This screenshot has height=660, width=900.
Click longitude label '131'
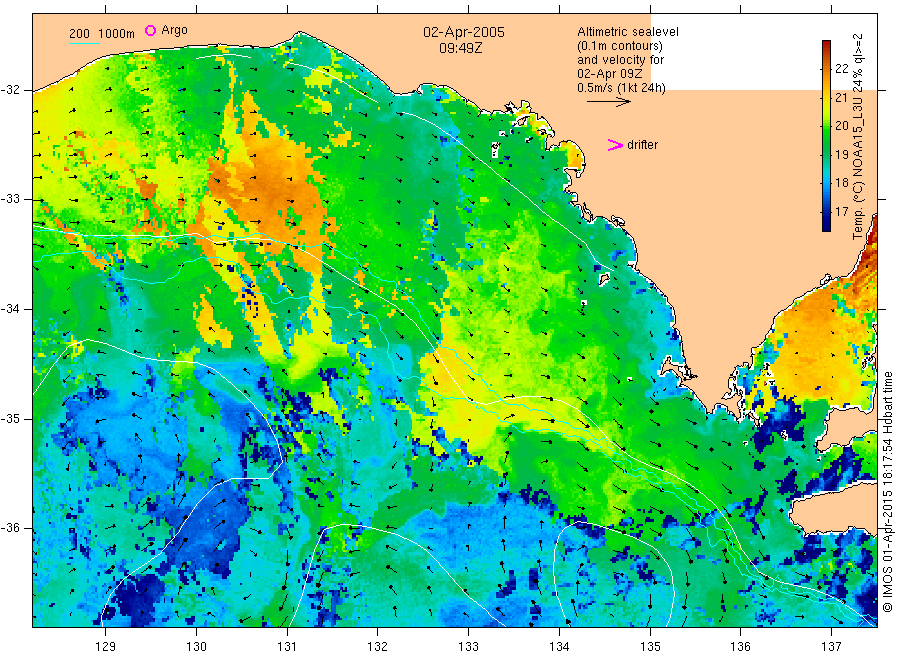287,647
